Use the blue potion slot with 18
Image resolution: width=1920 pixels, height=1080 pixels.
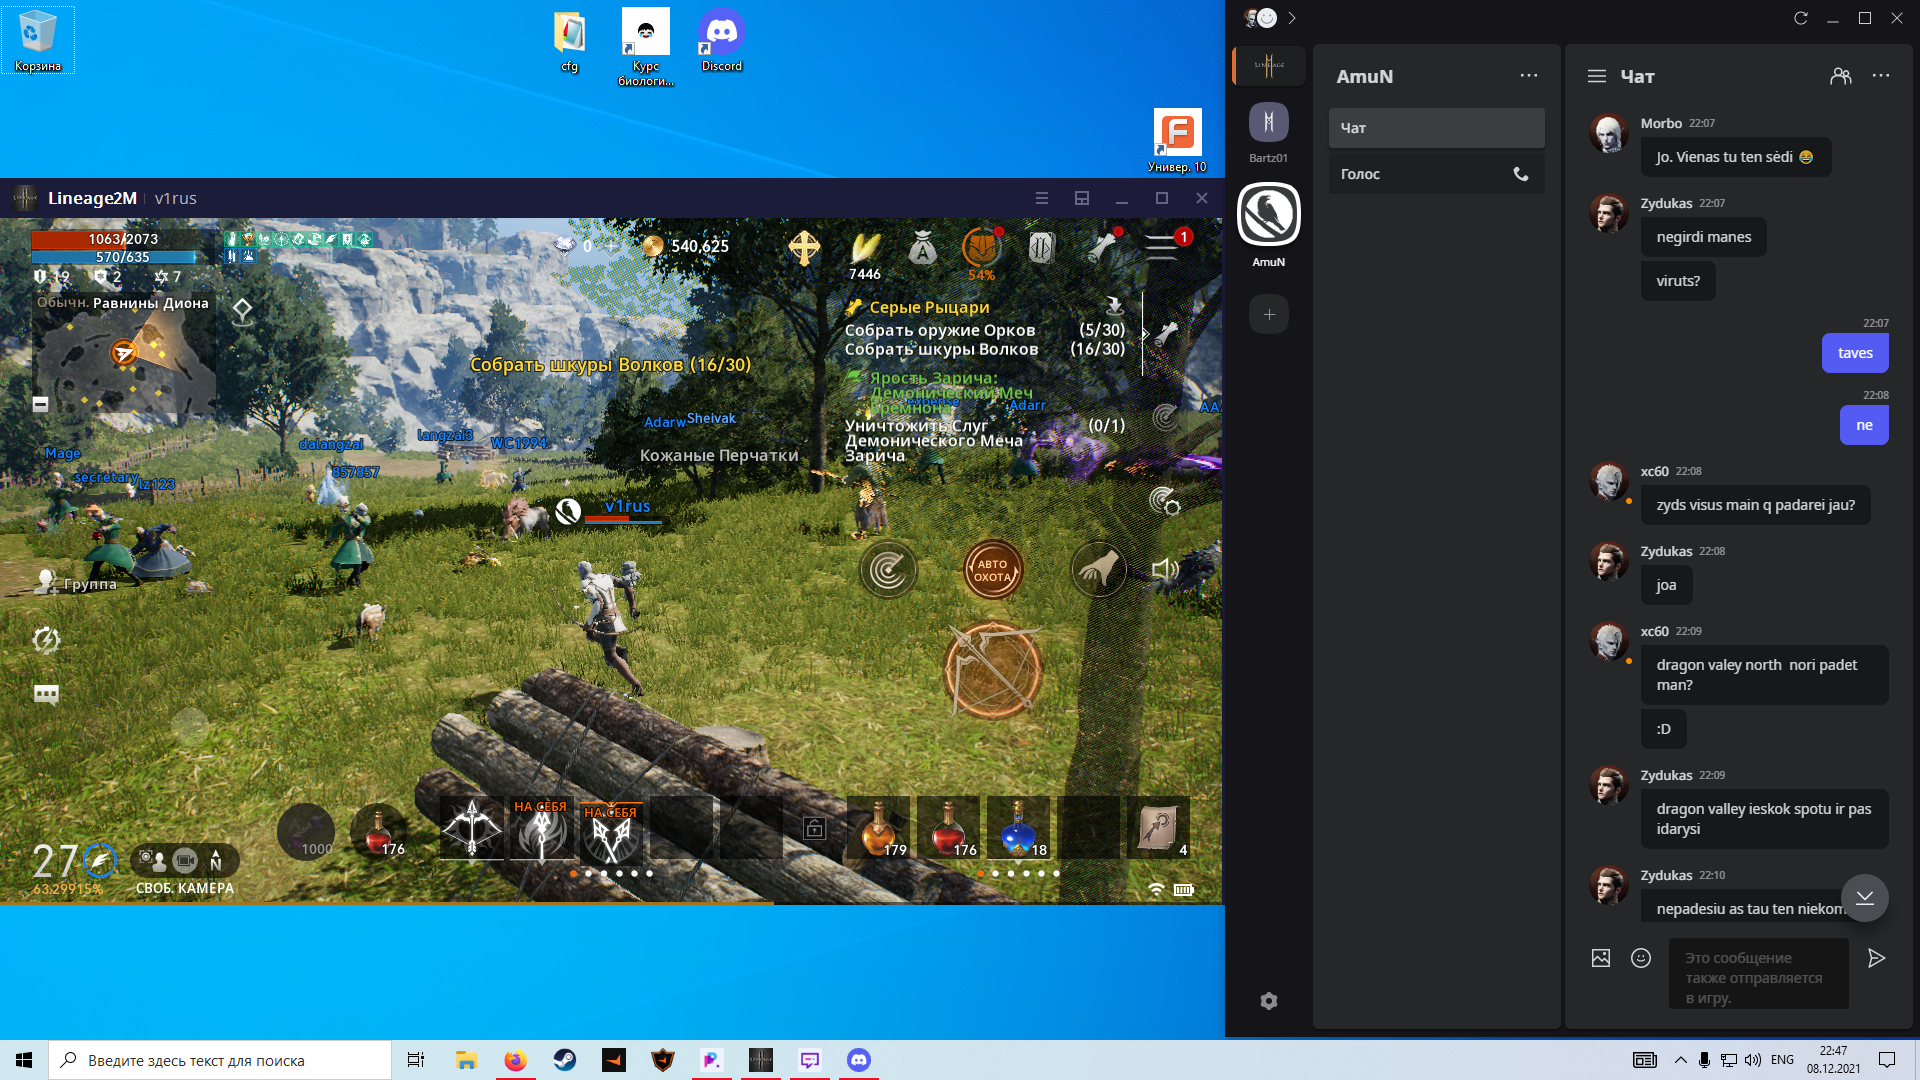click(1018, 828)
